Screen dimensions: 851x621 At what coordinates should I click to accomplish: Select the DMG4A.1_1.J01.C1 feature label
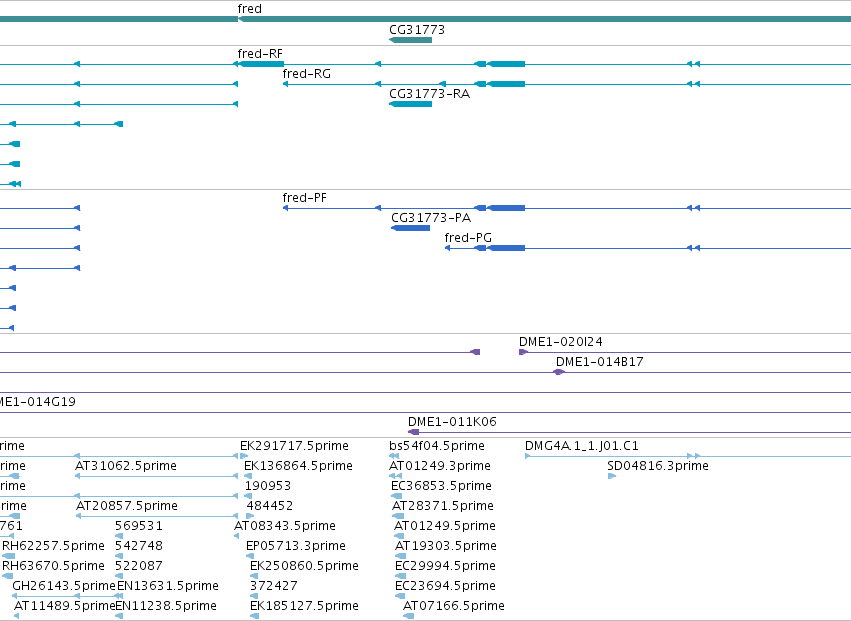click(x=582, y=446)
